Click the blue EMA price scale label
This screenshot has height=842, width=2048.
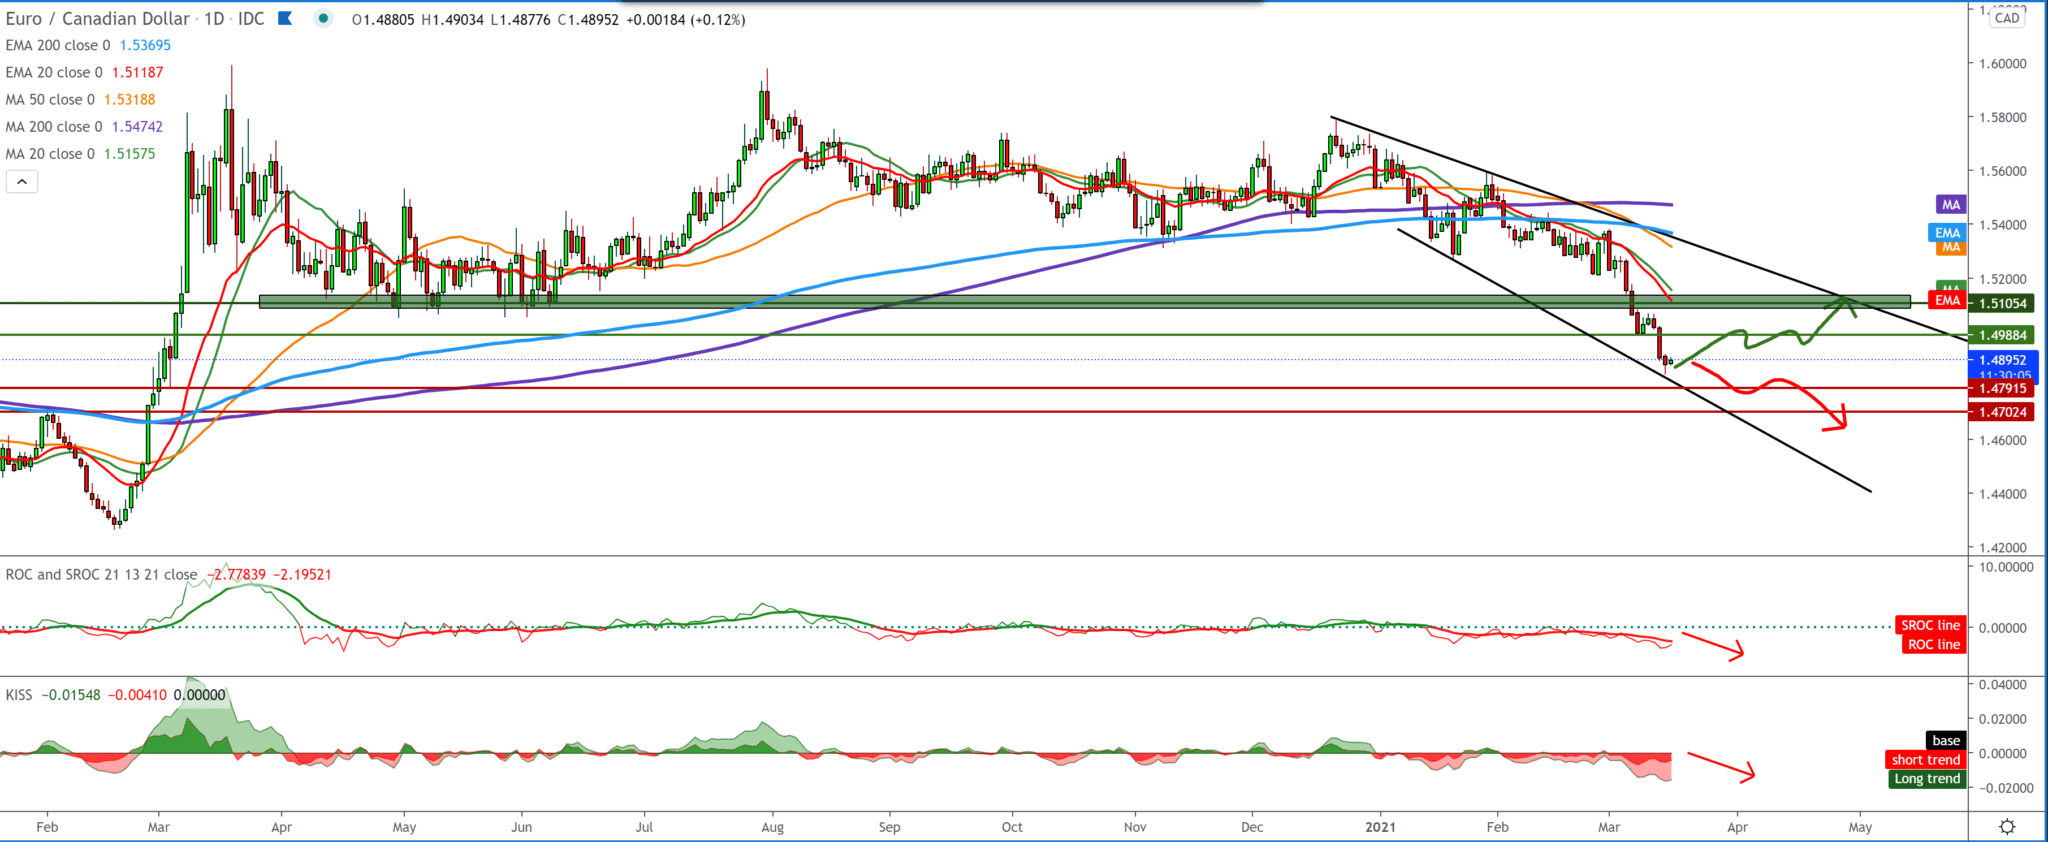click(x=1947, y=232)
